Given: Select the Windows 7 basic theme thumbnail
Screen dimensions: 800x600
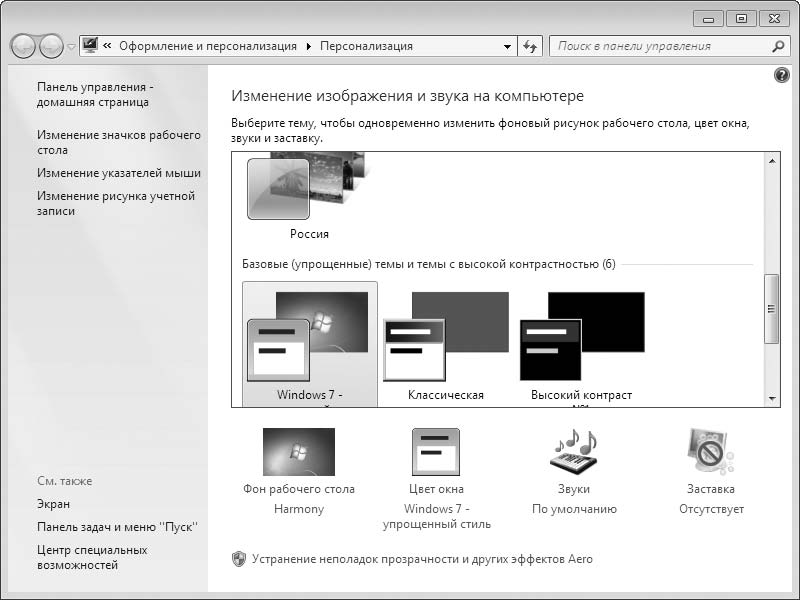Looking at the screenshot, I should click(308, 336).
